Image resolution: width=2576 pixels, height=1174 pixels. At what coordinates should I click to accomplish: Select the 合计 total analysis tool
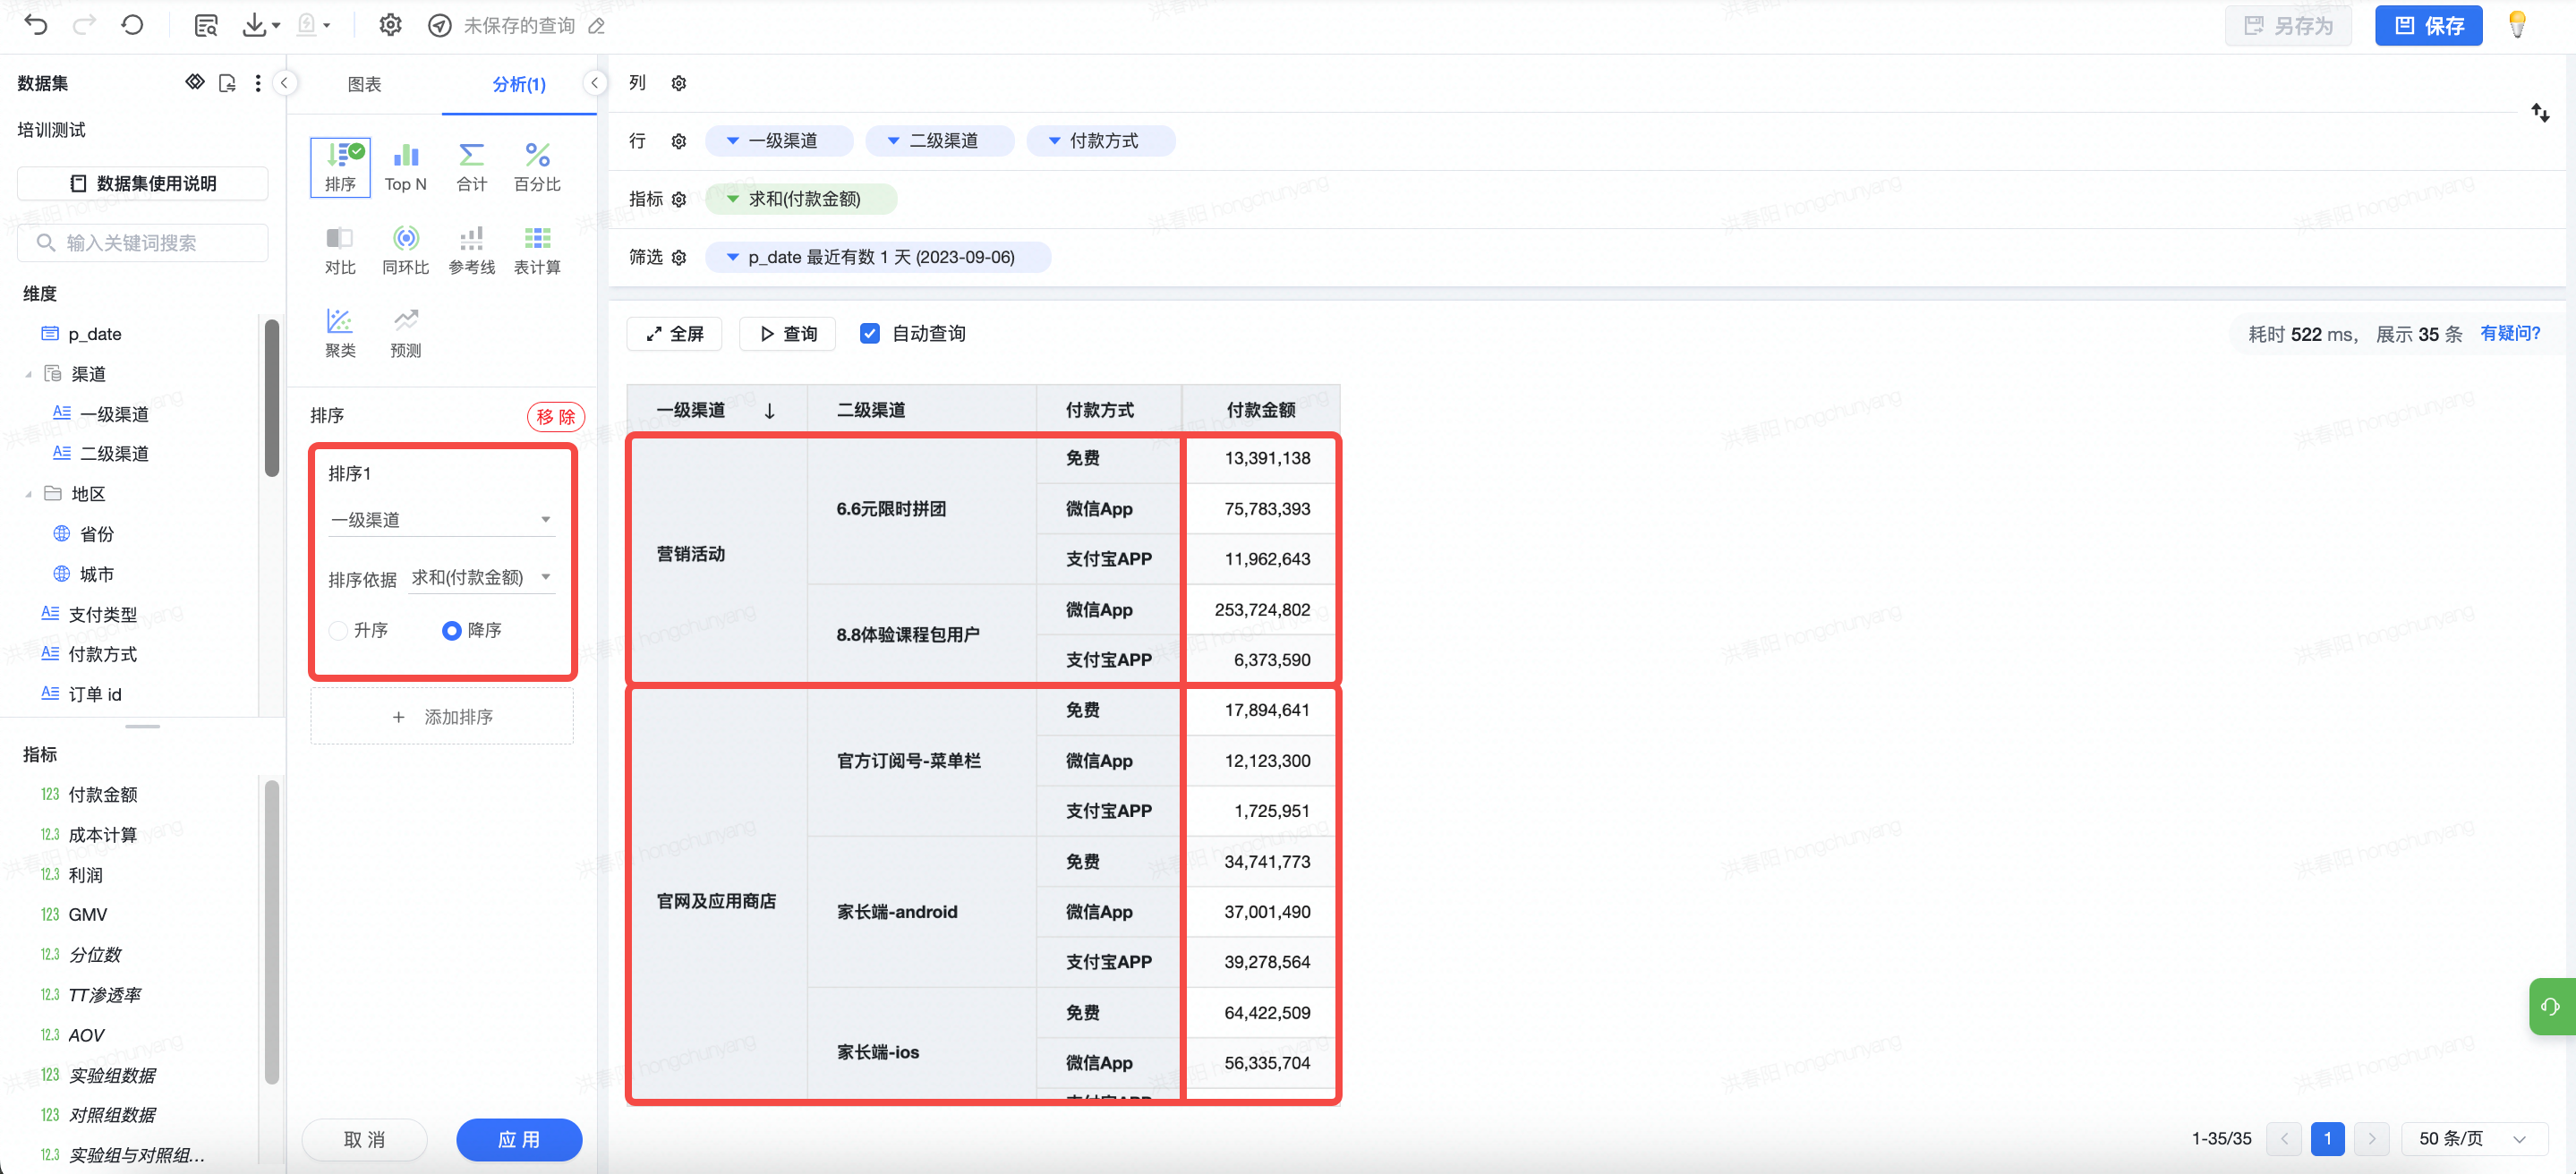point(471,167)
